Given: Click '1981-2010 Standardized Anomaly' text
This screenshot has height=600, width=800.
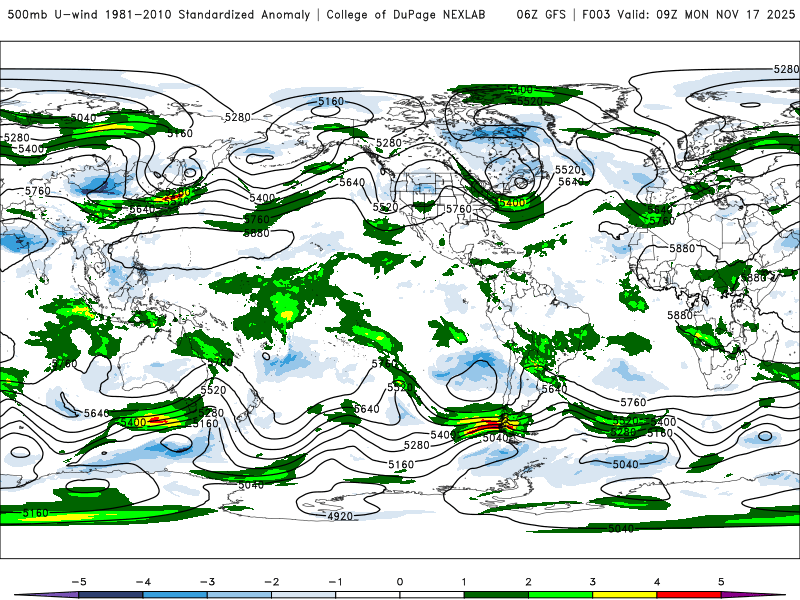Looking at the screenshot, I should point(208,15).
